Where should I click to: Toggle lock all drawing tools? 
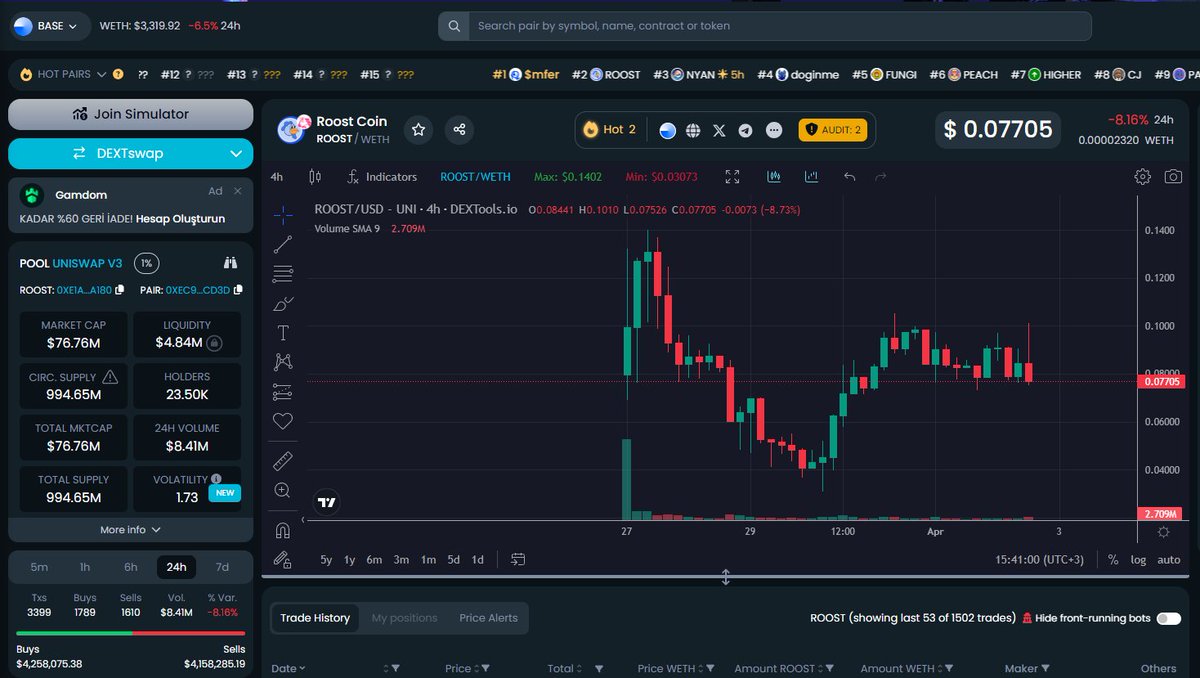pos(283,560)
